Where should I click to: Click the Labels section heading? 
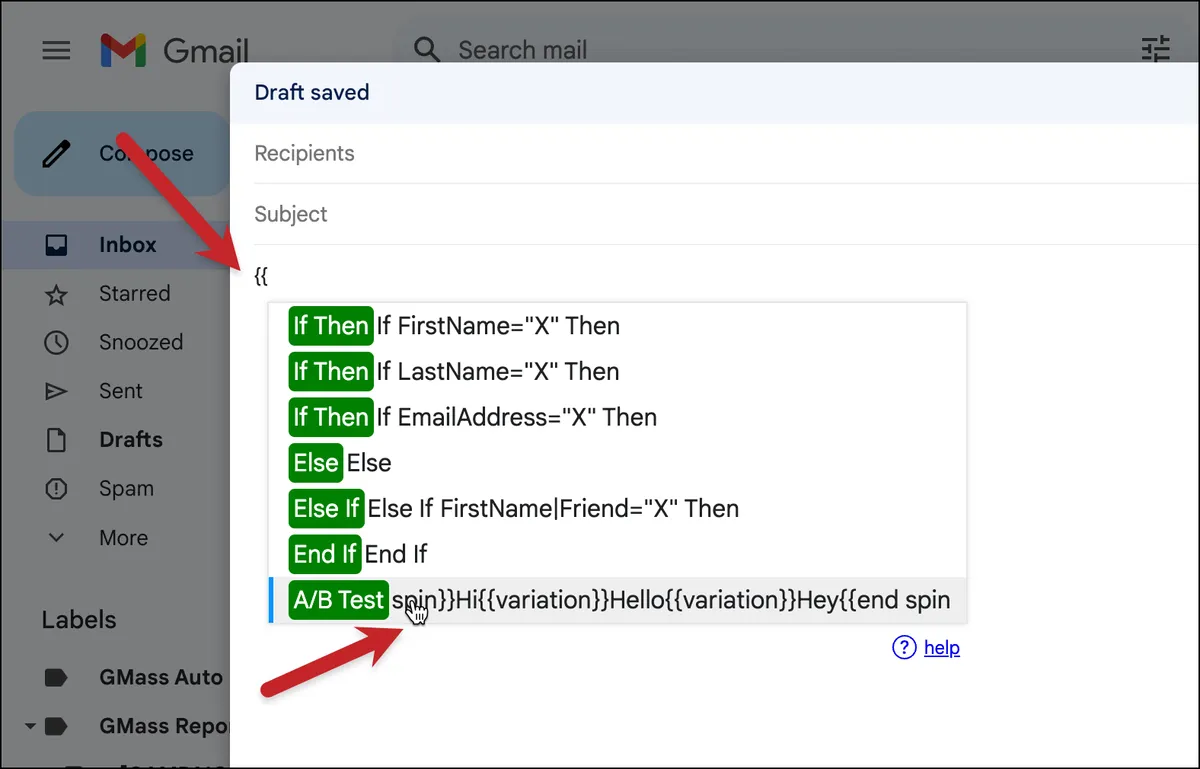[79, 620]
